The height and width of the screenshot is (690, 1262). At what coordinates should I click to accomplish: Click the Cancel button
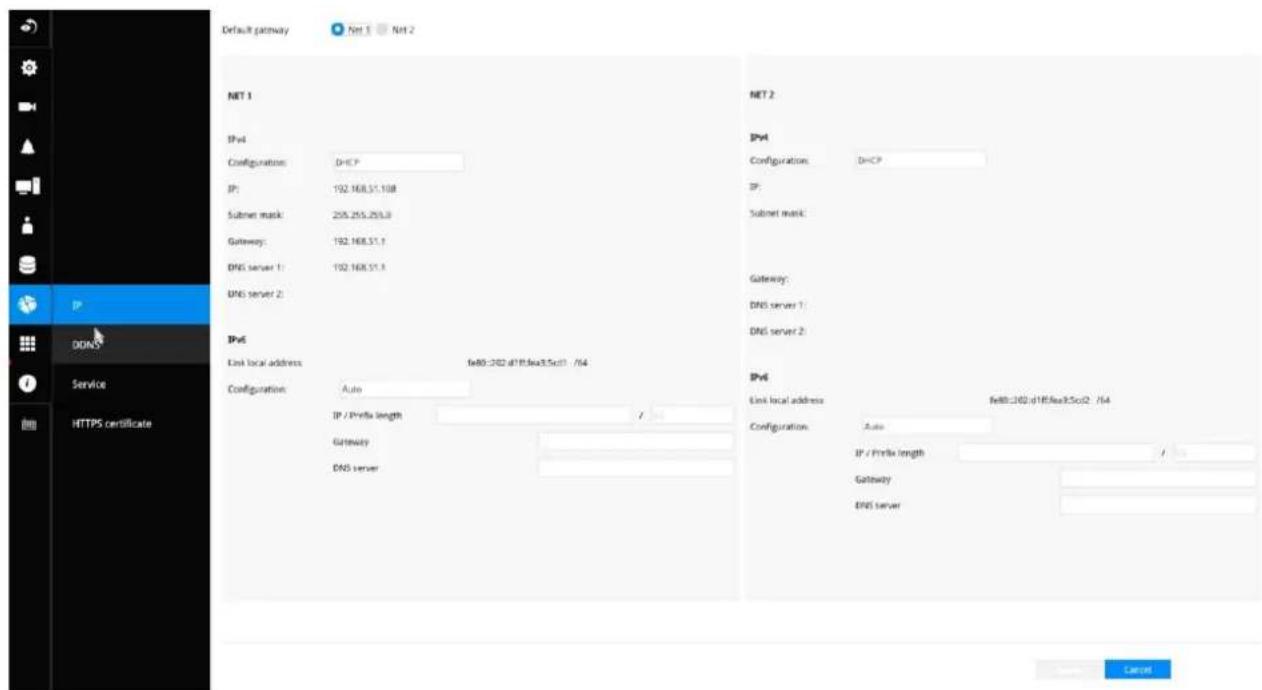pos(1137,670)
